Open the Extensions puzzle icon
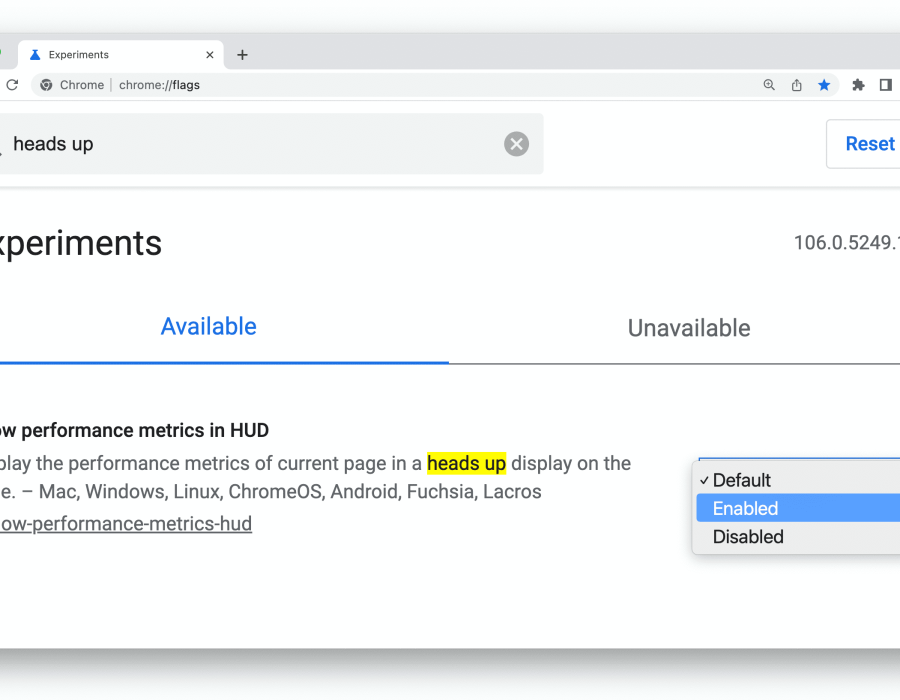 coord(858,85)
